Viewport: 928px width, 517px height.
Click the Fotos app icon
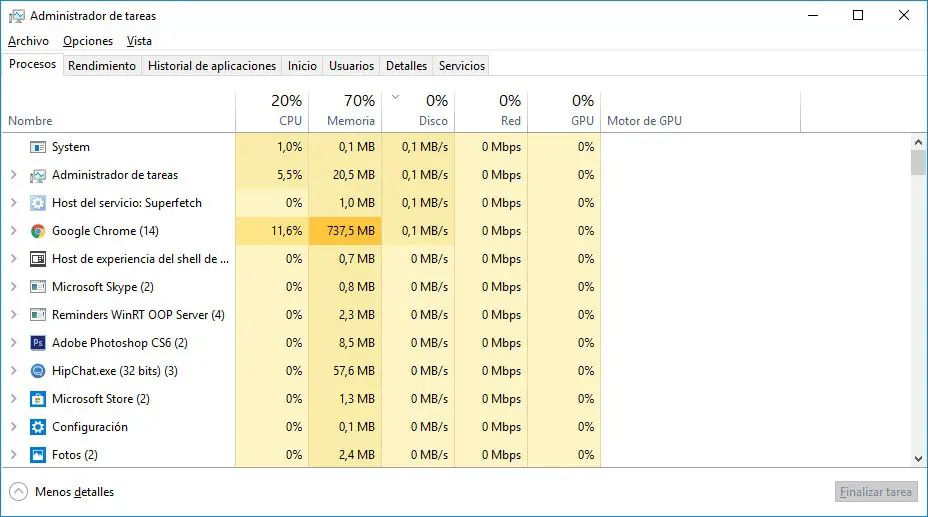click(38, 455)
